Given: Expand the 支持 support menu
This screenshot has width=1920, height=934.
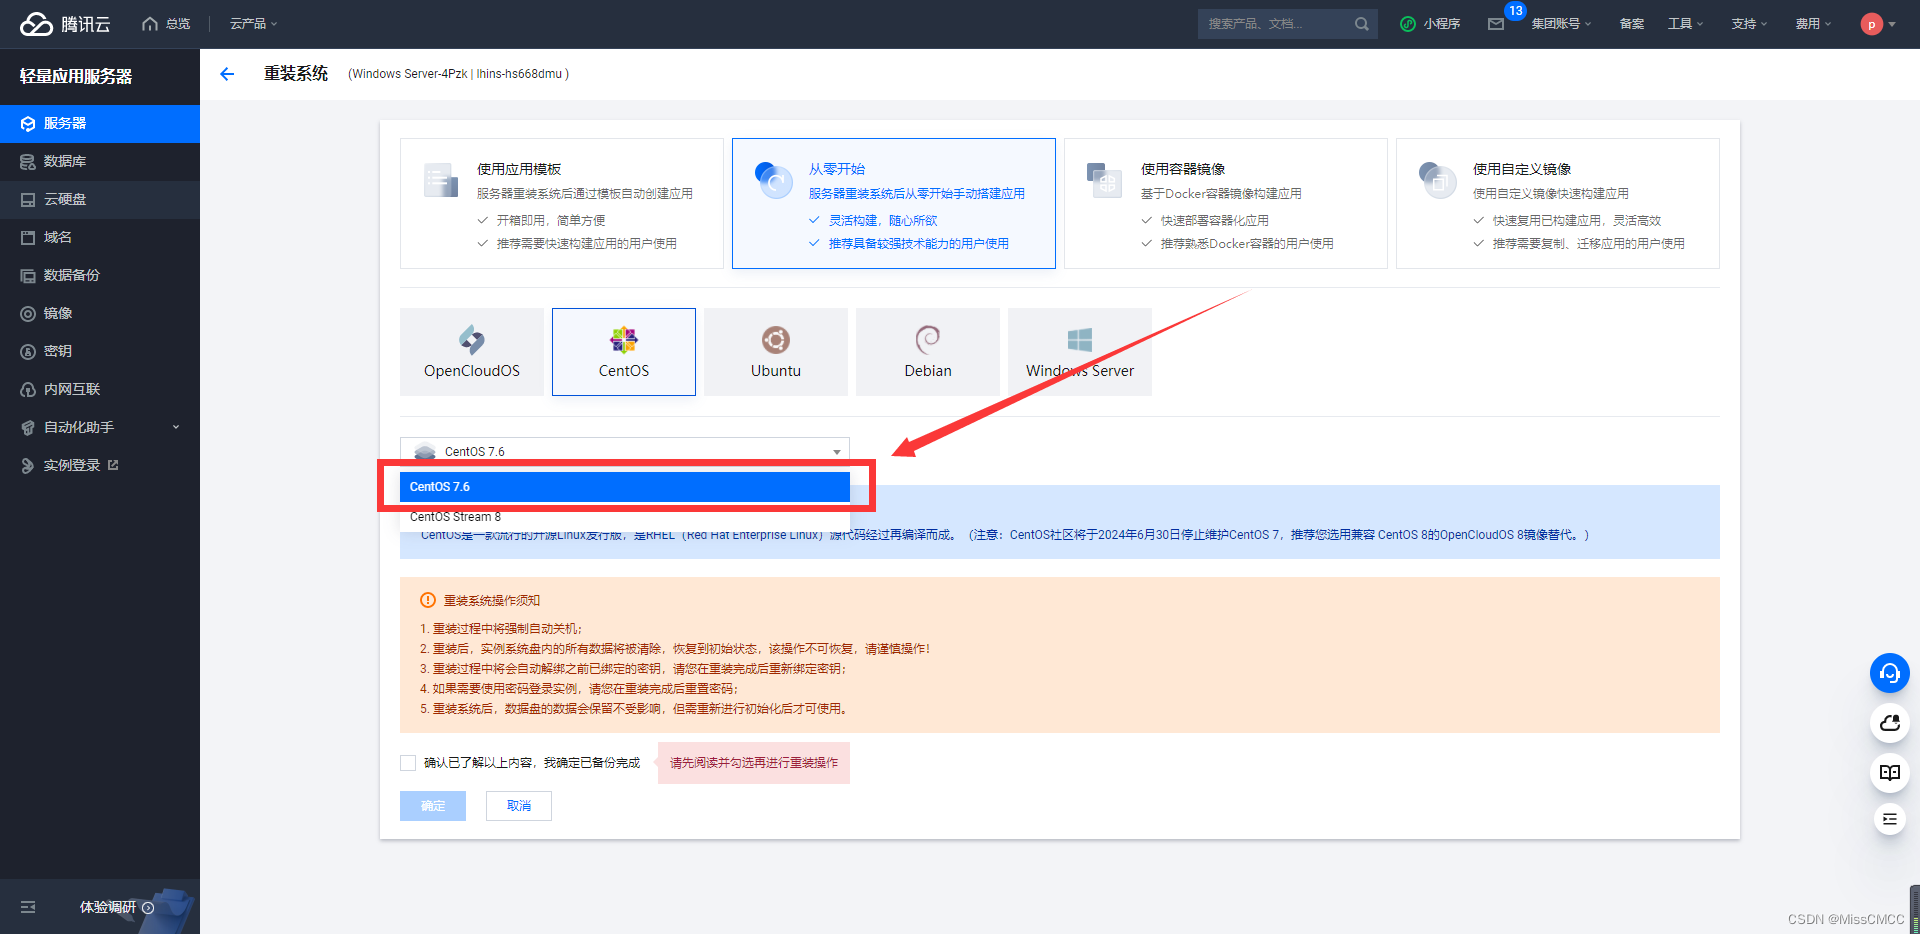Looking at the screenshot, I should pyautogui.click(x=1750, y=24).
